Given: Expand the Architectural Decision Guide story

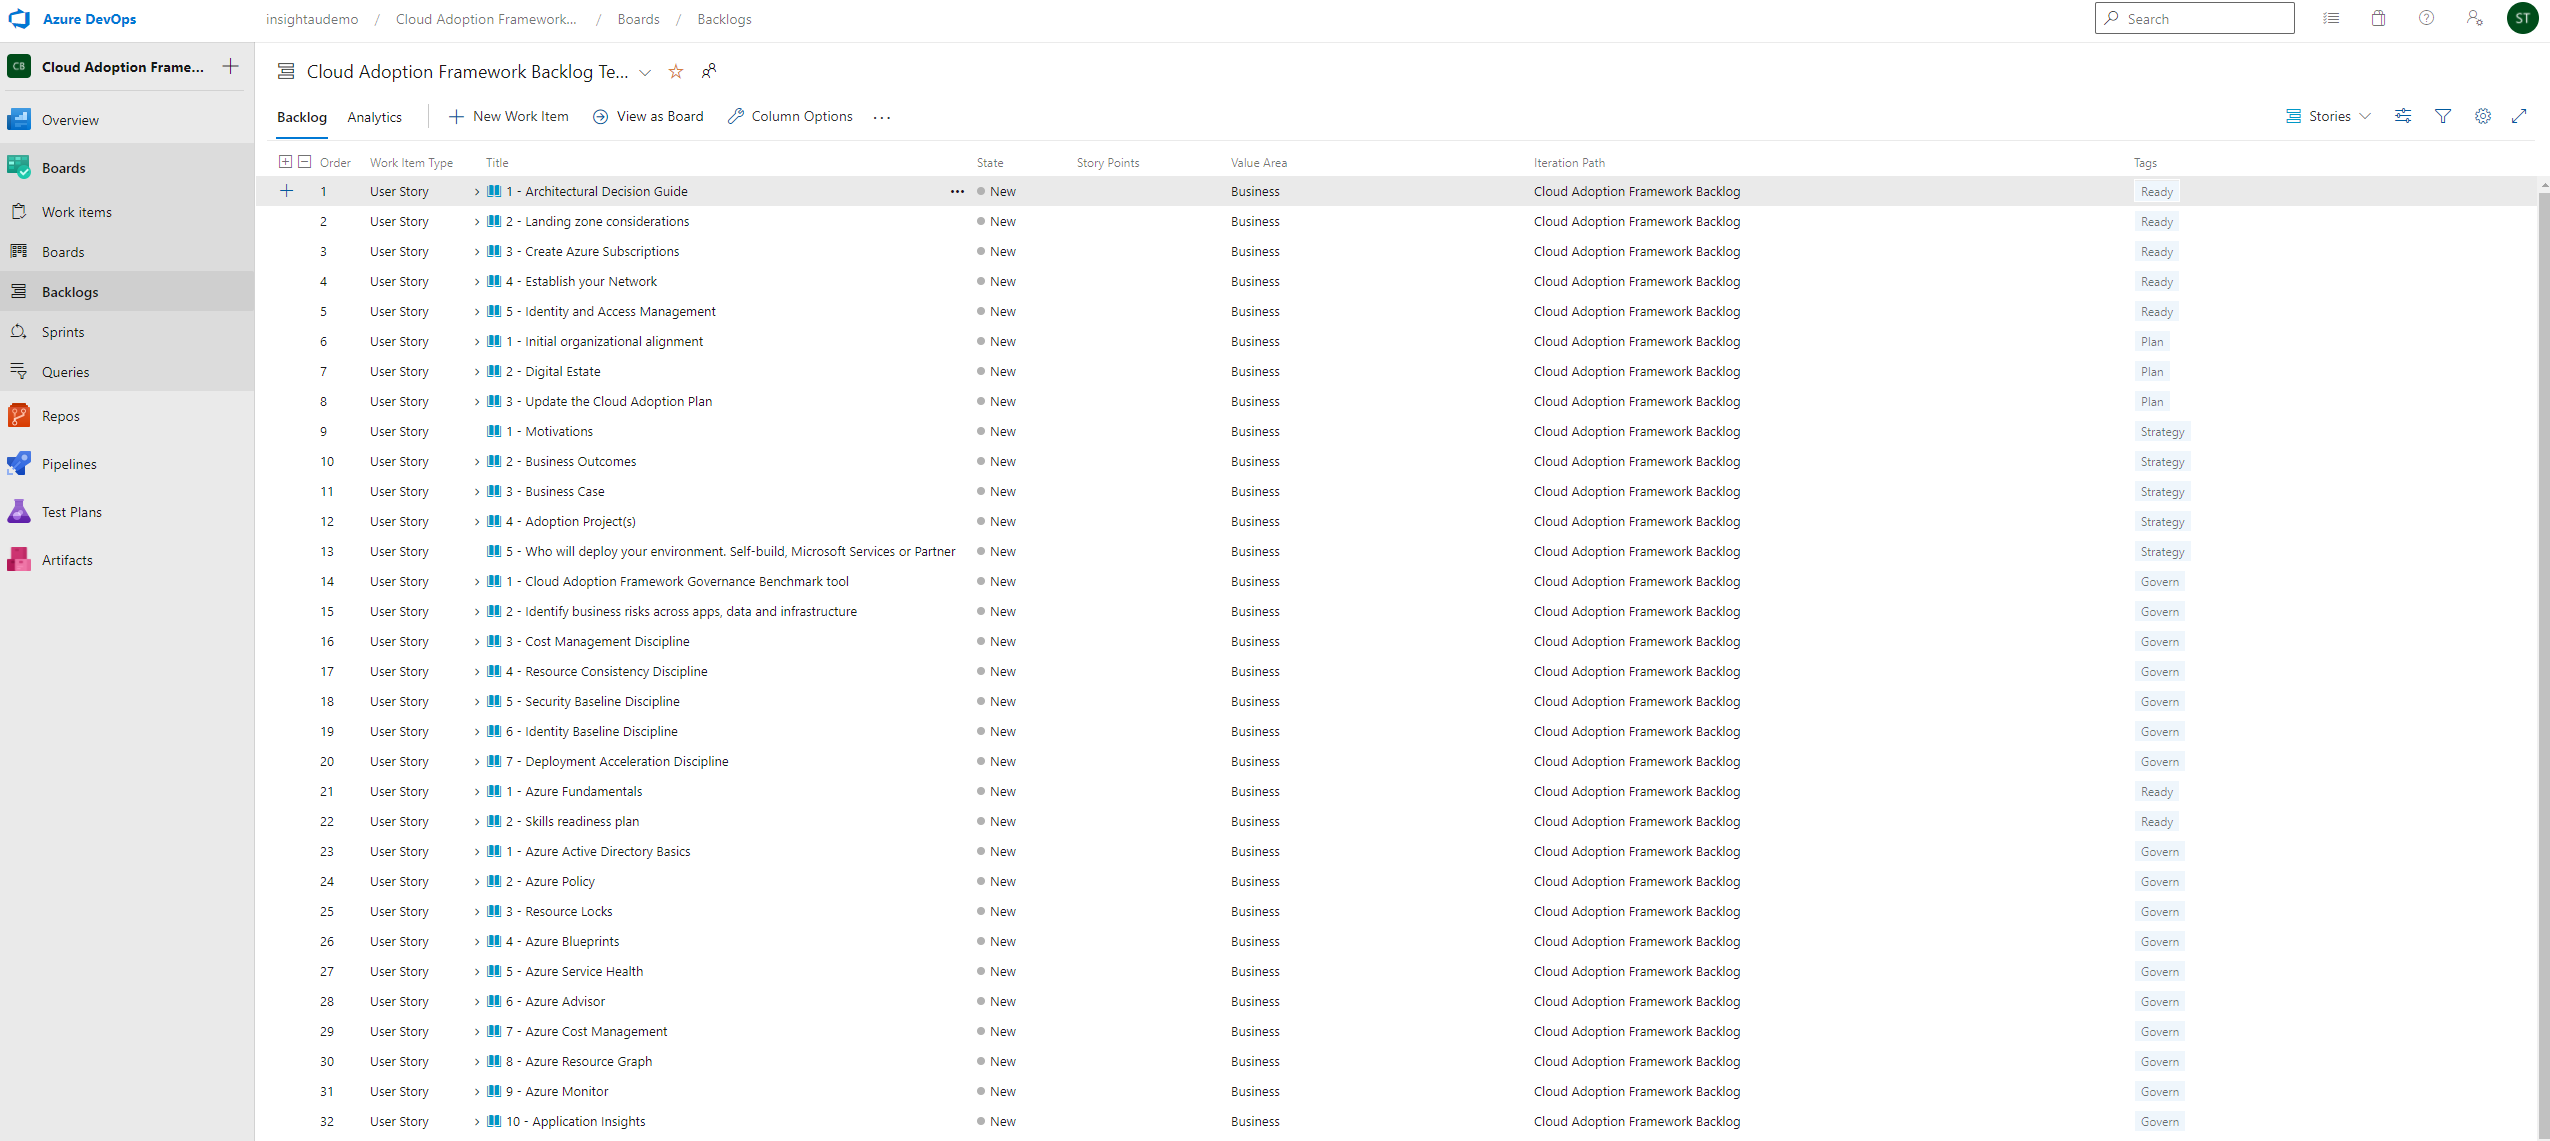Looking at the screenshot, I should [477, 192].
